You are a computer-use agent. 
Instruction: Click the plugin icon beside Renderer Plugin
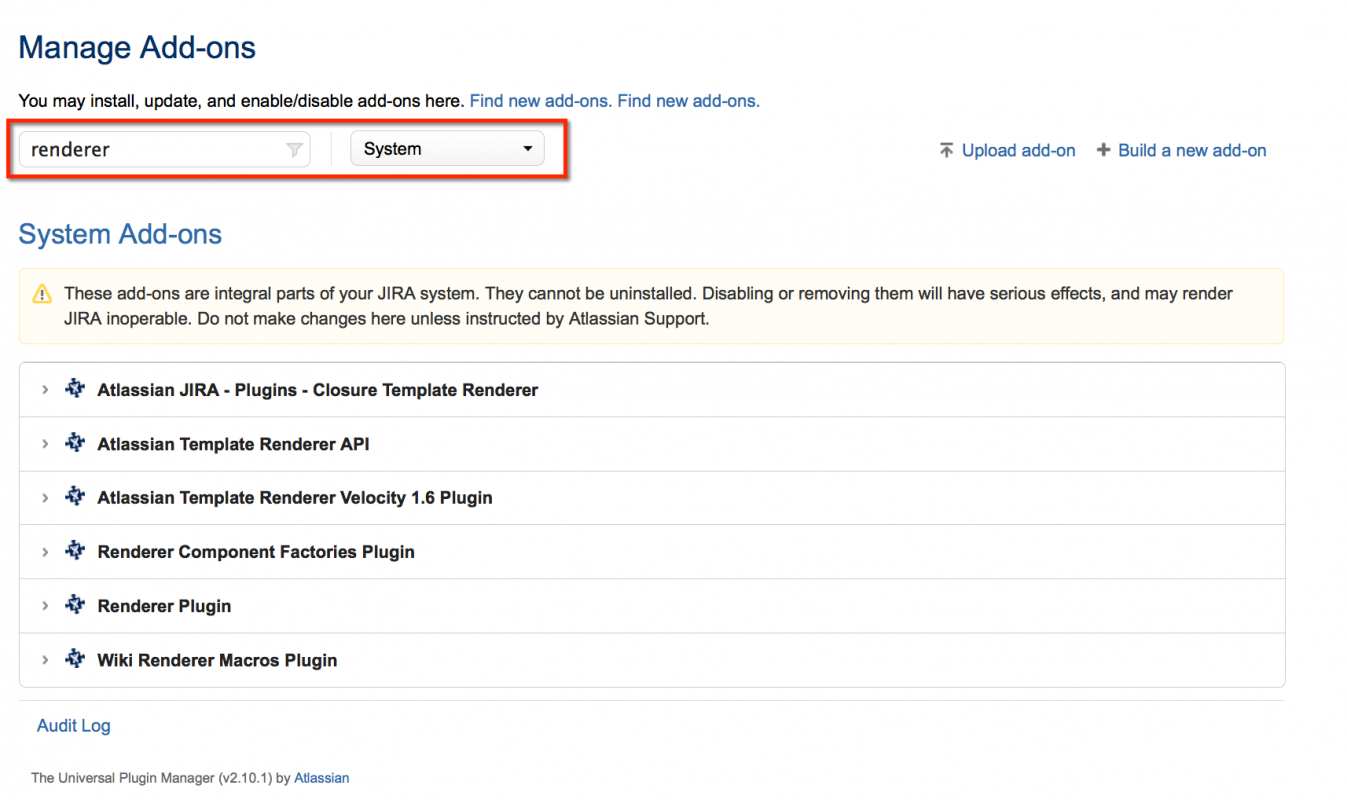[75, 605]
